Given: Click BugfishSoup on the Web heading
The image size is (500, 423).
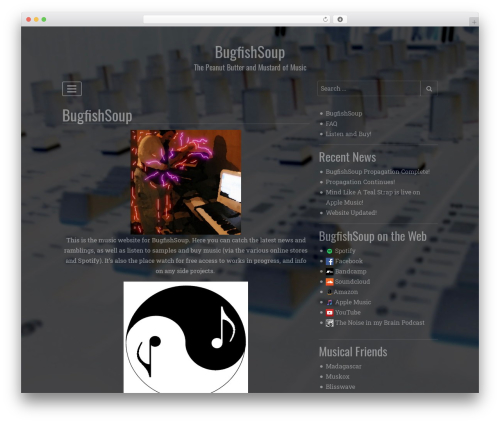Looking at the screenshot, I should pyautogui.click(x=373, y=236).
